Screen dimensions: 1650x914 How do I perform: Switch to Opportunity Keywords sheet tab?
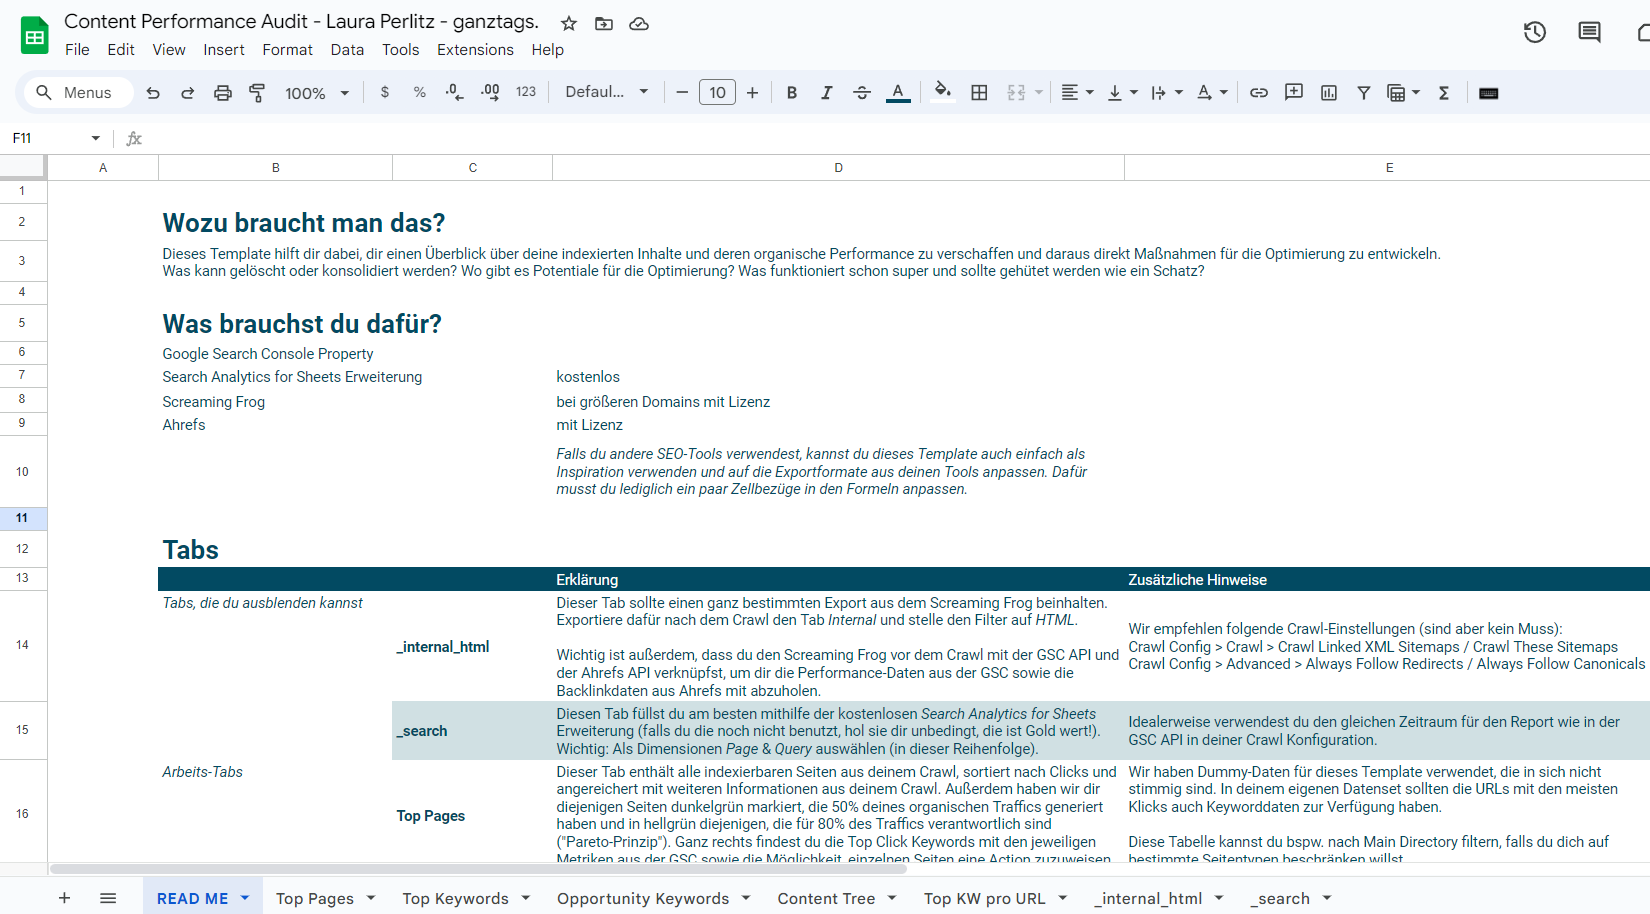[643, 898]
